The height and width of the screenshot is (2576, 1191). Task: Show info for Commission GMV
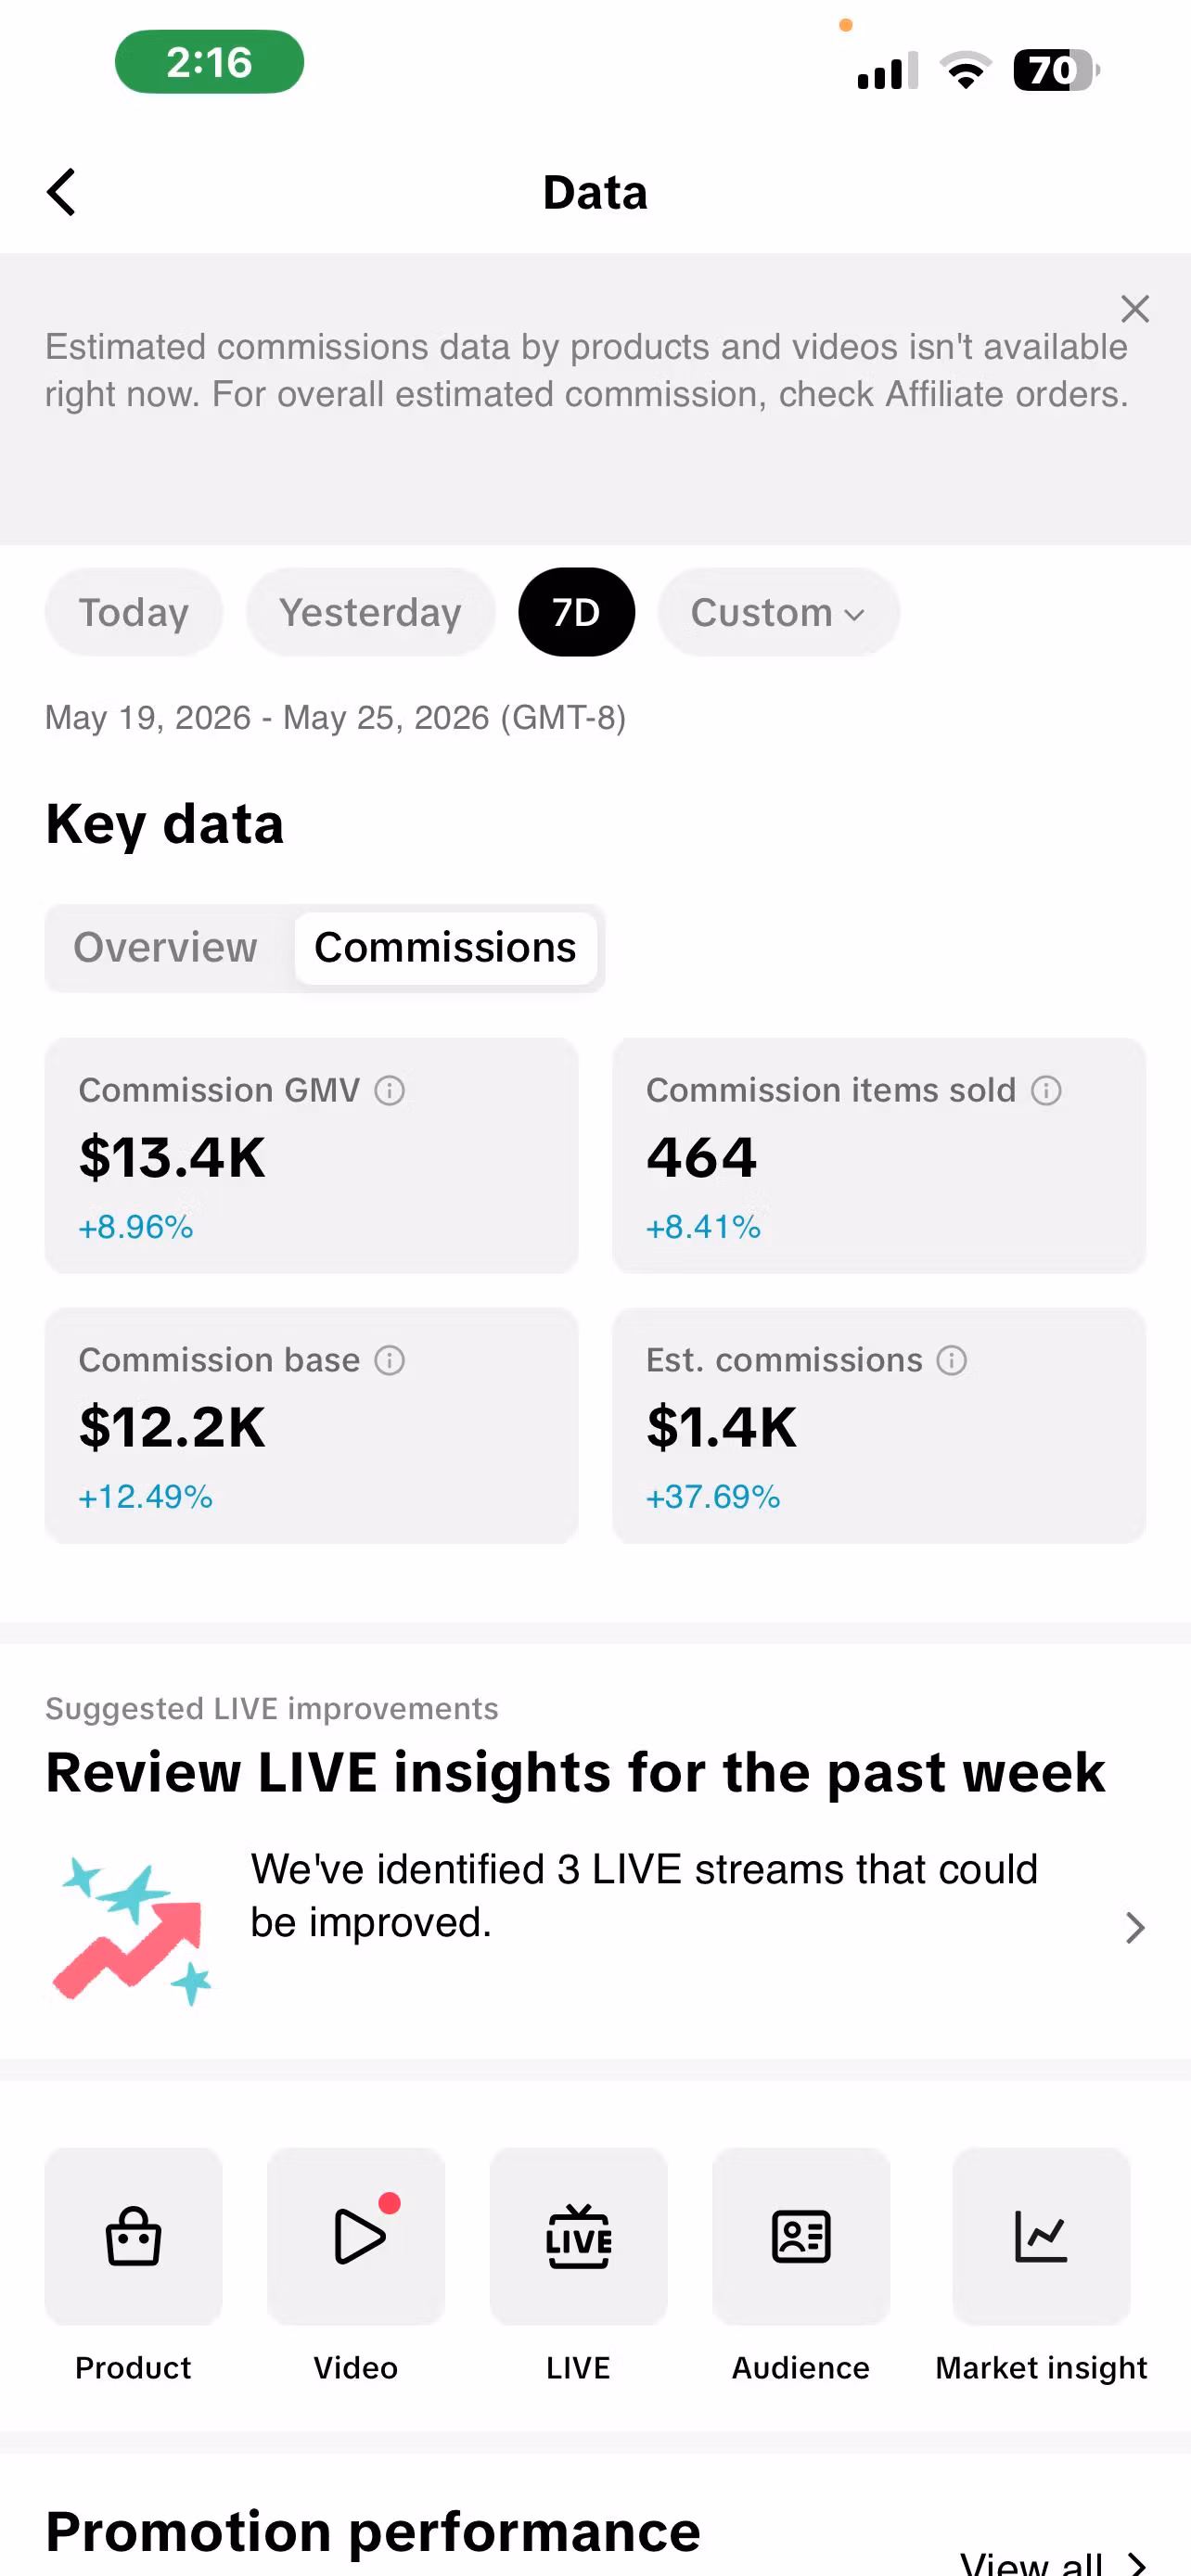[389, 1090]
